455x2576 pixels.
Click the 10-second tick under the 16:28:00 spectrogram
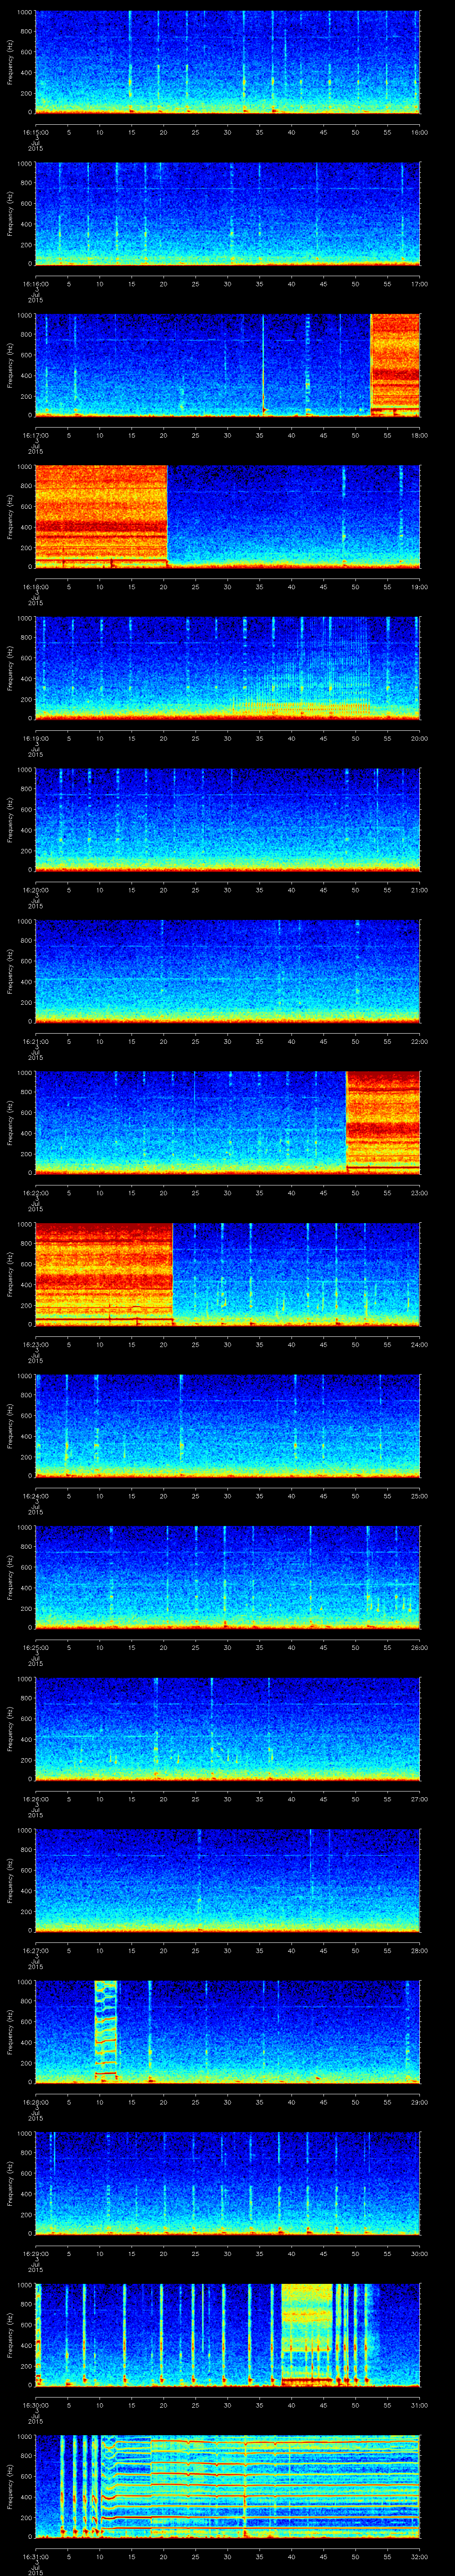pyautogui.click(x=99, y=2102)
